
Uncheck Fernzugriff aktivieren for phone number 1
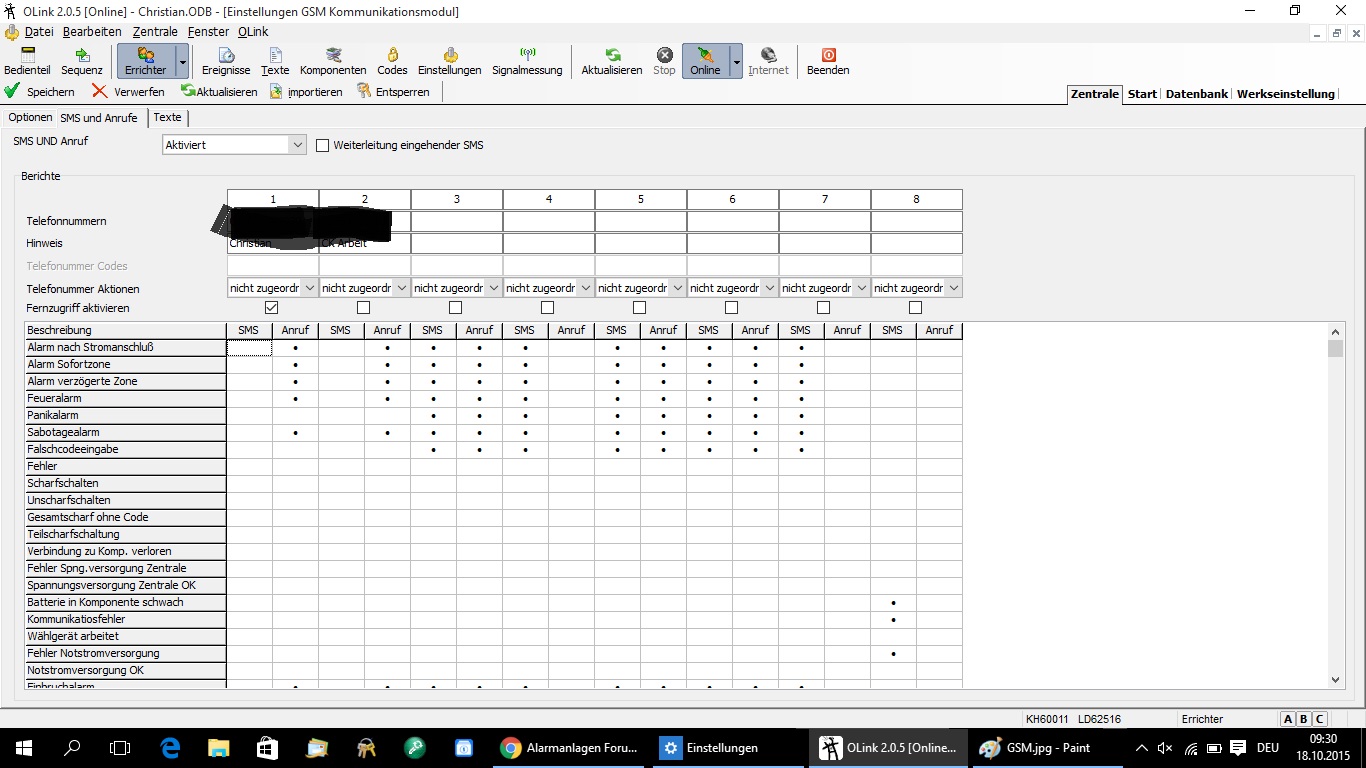tap(271, 308)
